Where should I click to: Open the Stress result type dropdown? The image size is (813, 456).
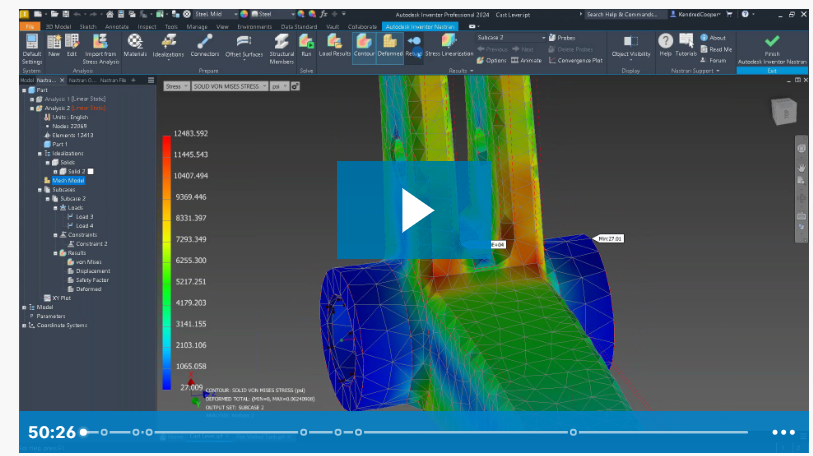click(176, 87)
